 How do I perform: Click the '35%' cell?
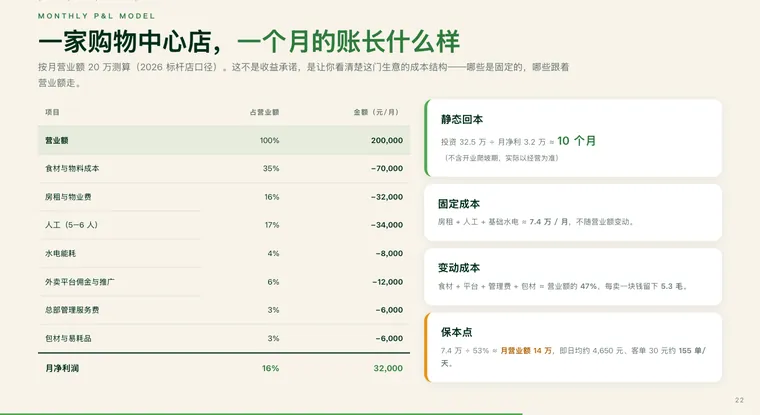click(271, 168)
